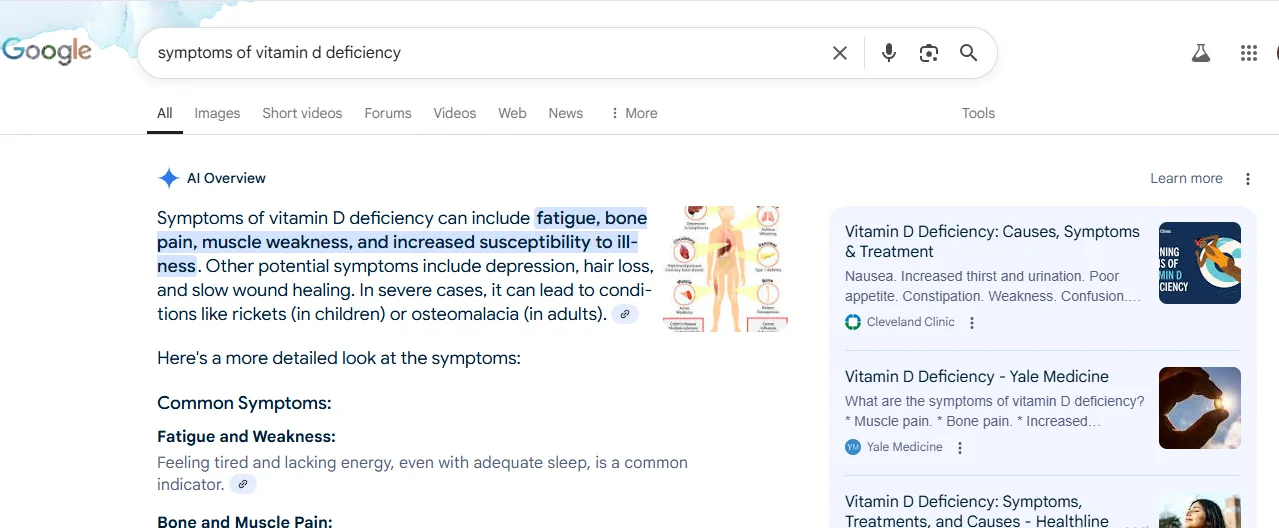Click 'Here's a more detailed look' line
Viewport: 1279px width, 528px height.
[339, 358]
